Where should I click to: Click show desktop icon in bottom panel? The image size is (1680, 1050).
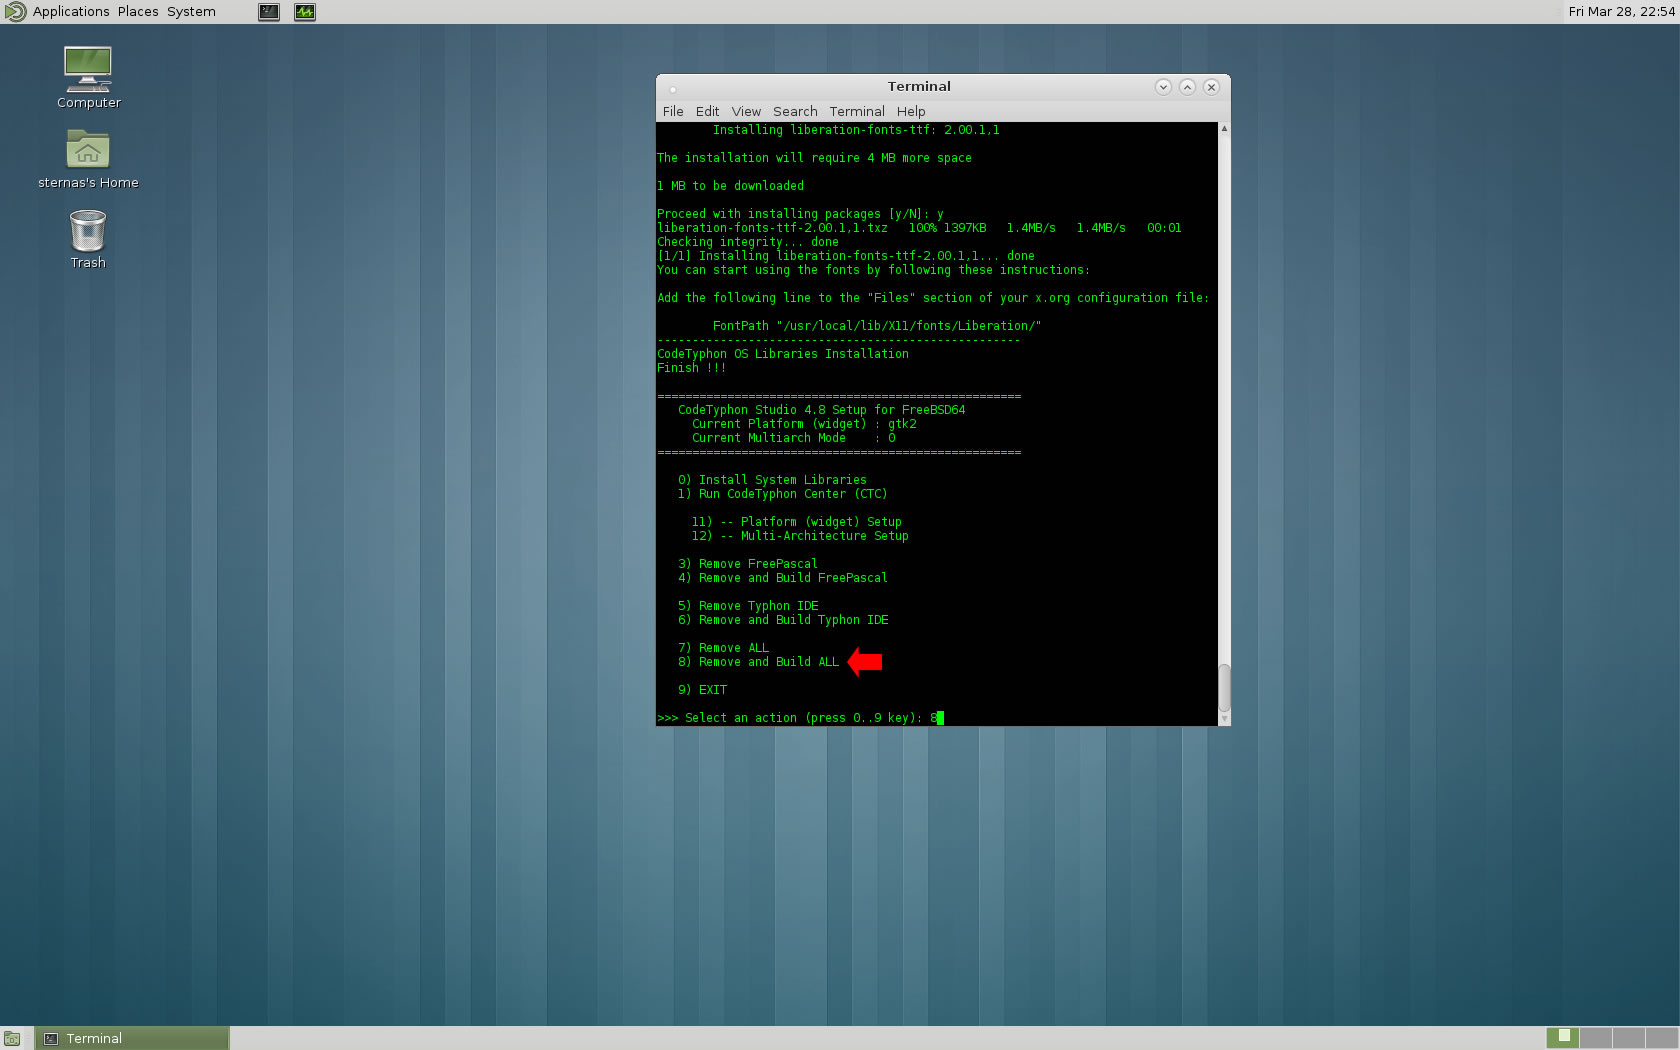point(12,1039)
